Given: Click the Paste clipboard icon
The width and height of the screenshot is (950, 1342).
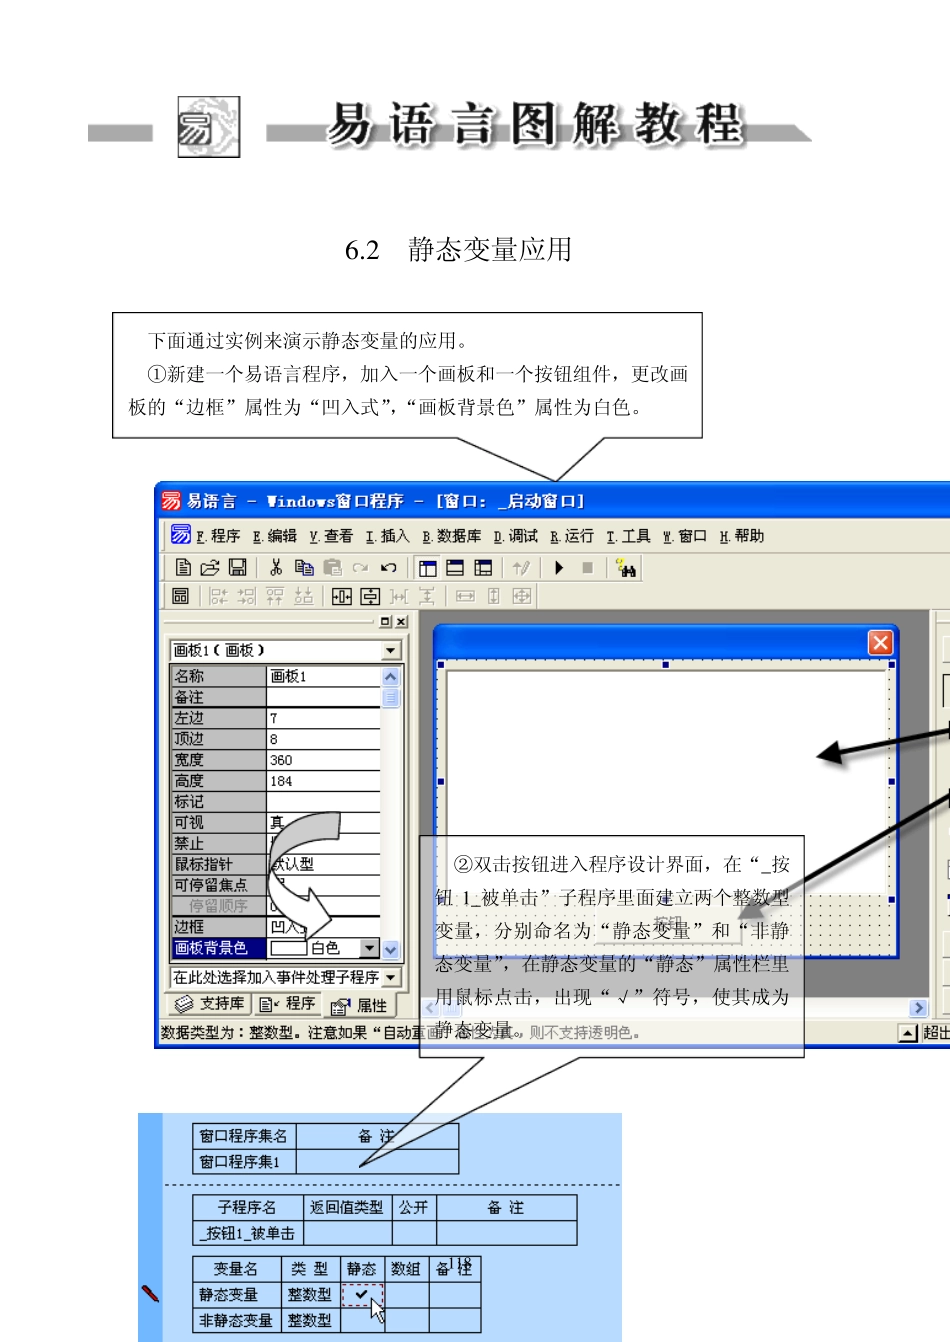Looking at the screenshot, I should click(332, 568).
